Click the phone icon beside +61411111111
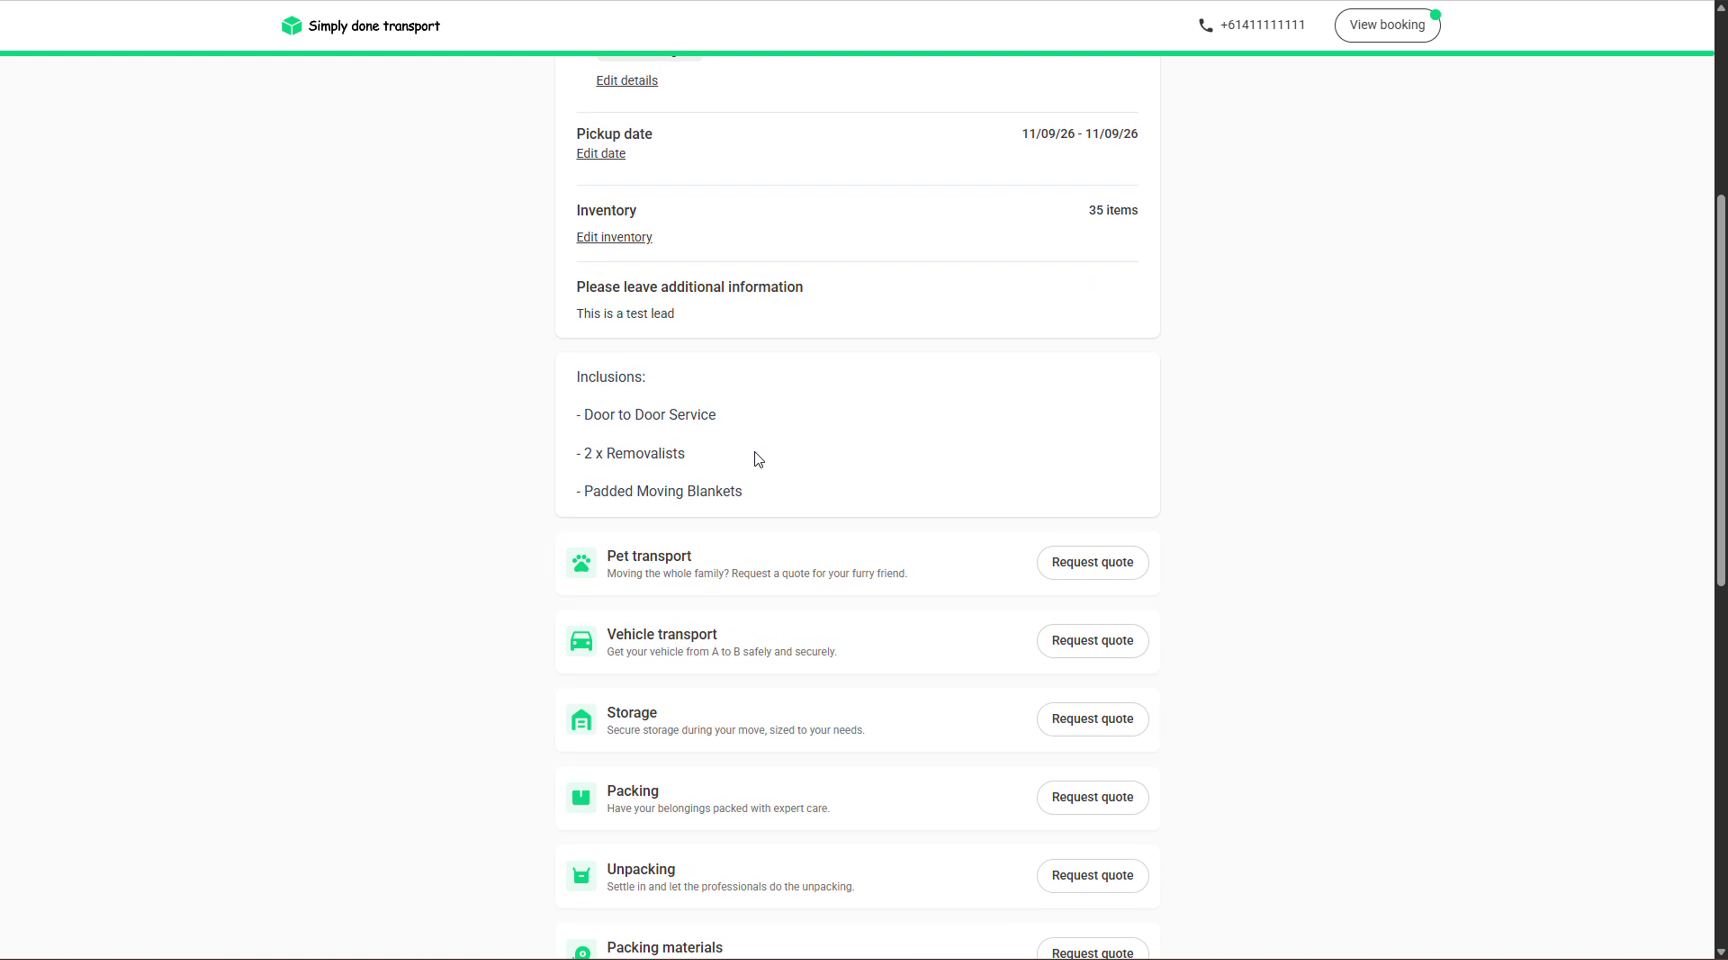The width and height of the screenshot is (1728, 960). [x=1205, y=26]
